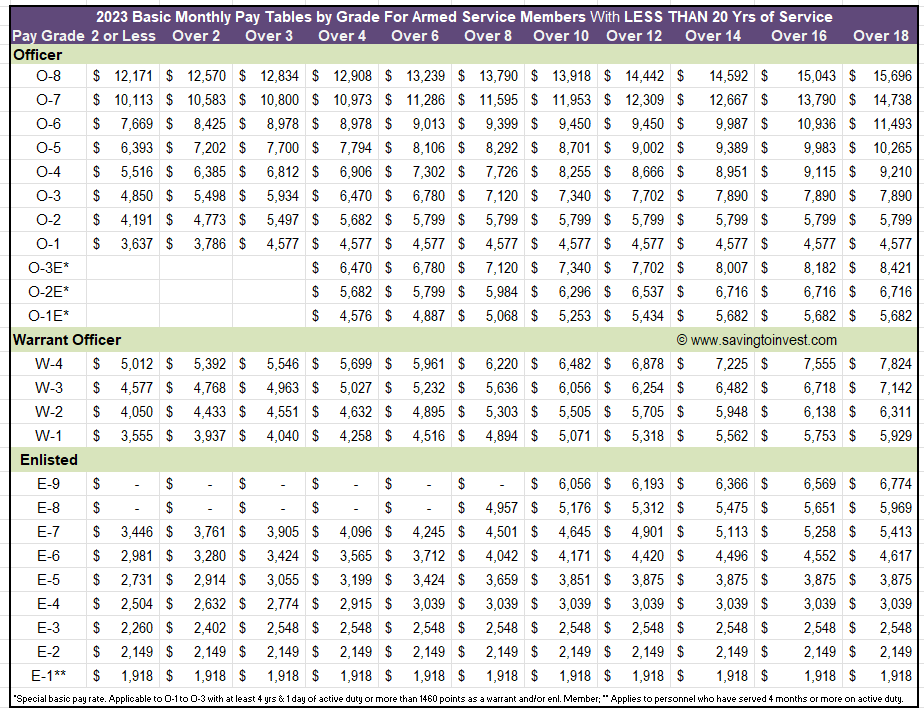Screen dimensions: 924x708
Task: Click the 'Over 18' column header
Action: tap(881, 36)
